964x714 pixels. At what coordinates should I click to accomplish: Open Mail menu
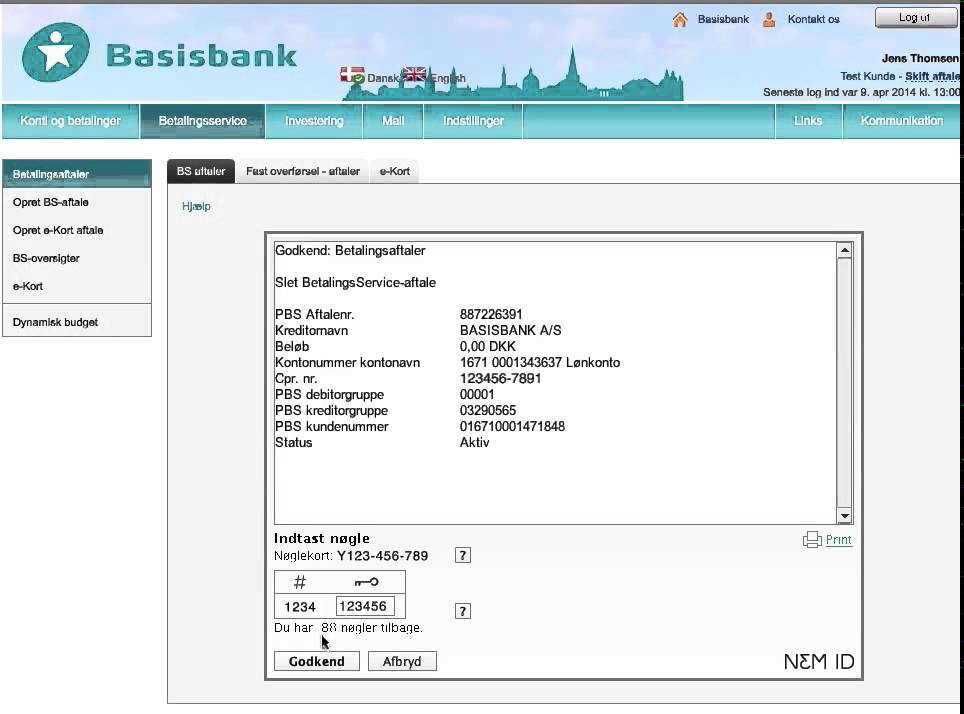(393, 121)
